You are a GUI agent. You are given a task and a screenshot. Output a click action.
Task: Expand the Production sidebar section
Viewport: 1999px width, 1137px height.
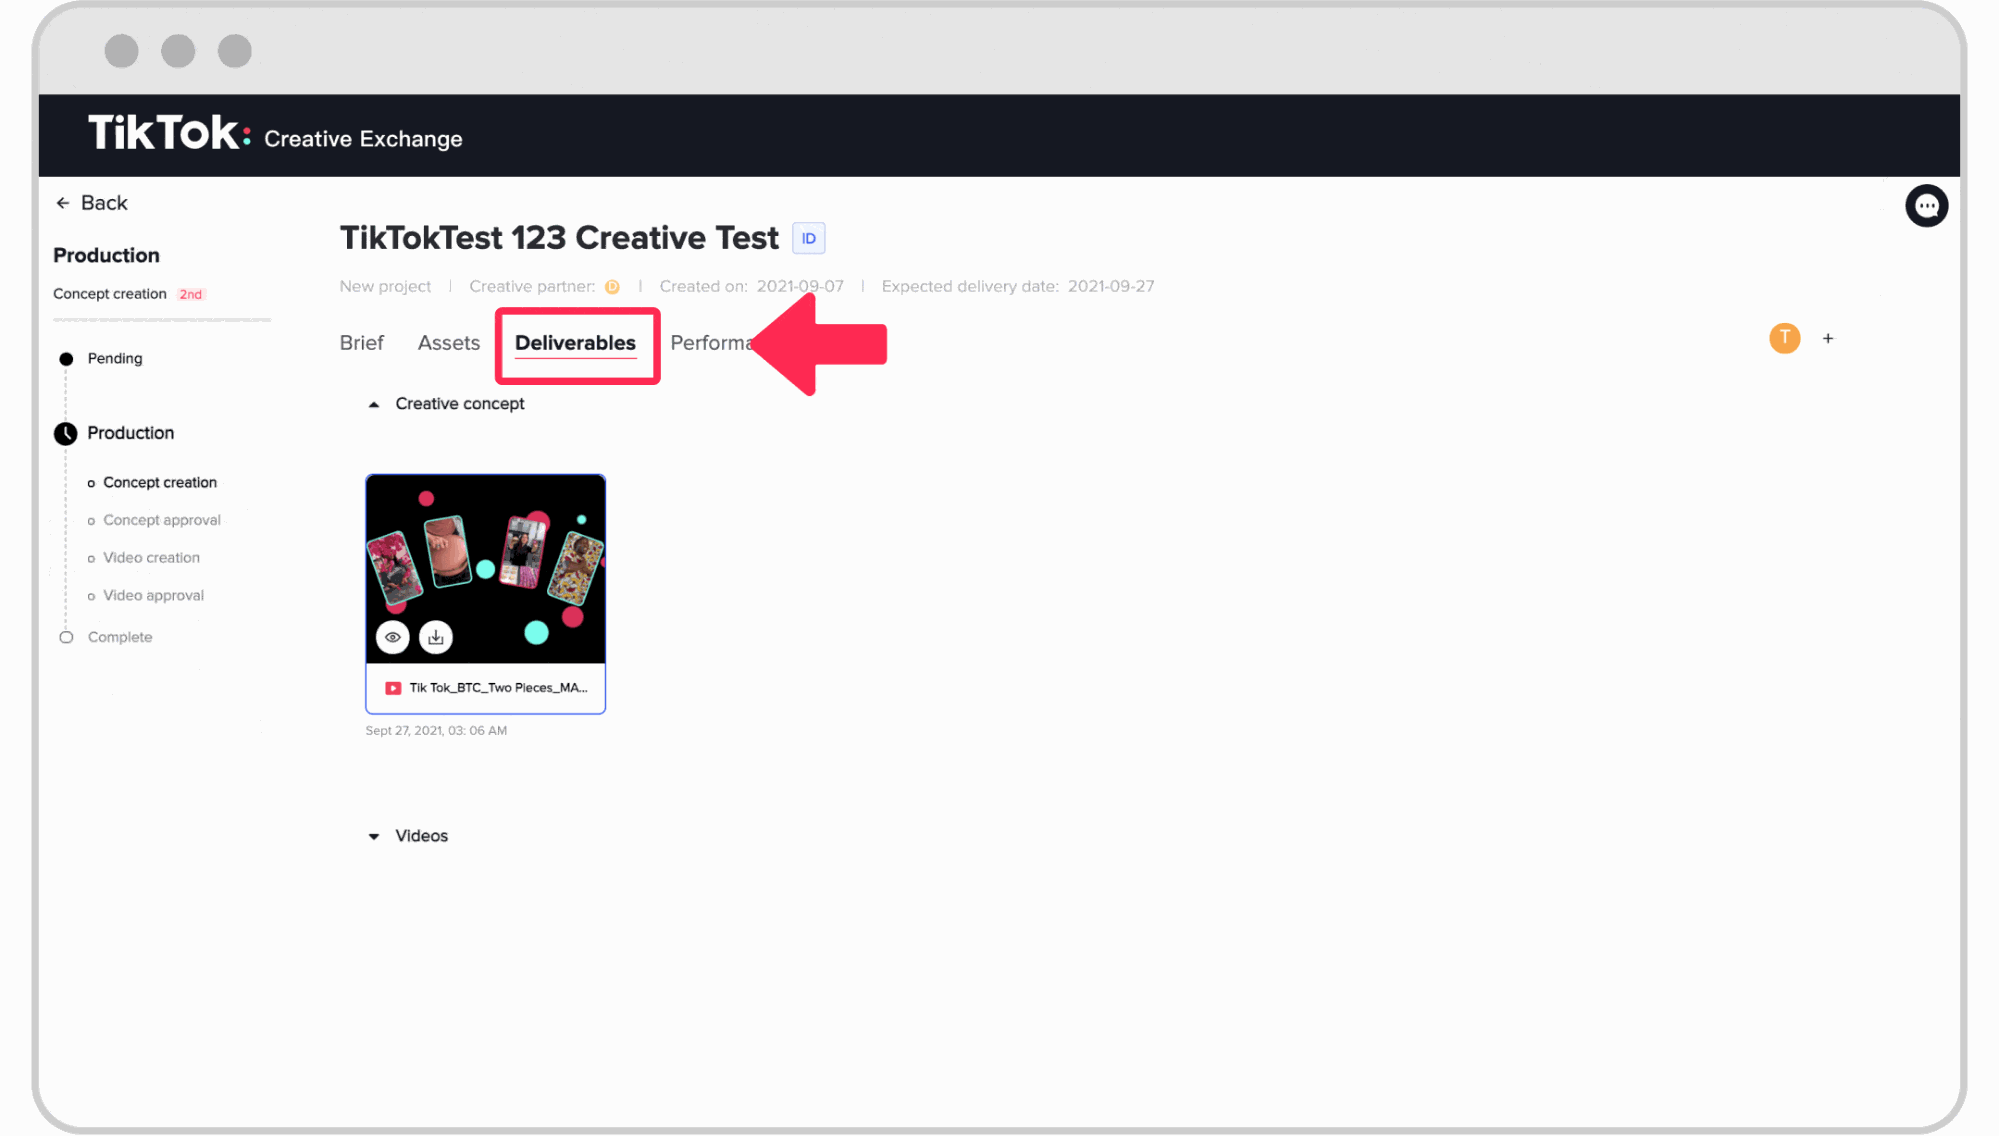pos(130,433)
